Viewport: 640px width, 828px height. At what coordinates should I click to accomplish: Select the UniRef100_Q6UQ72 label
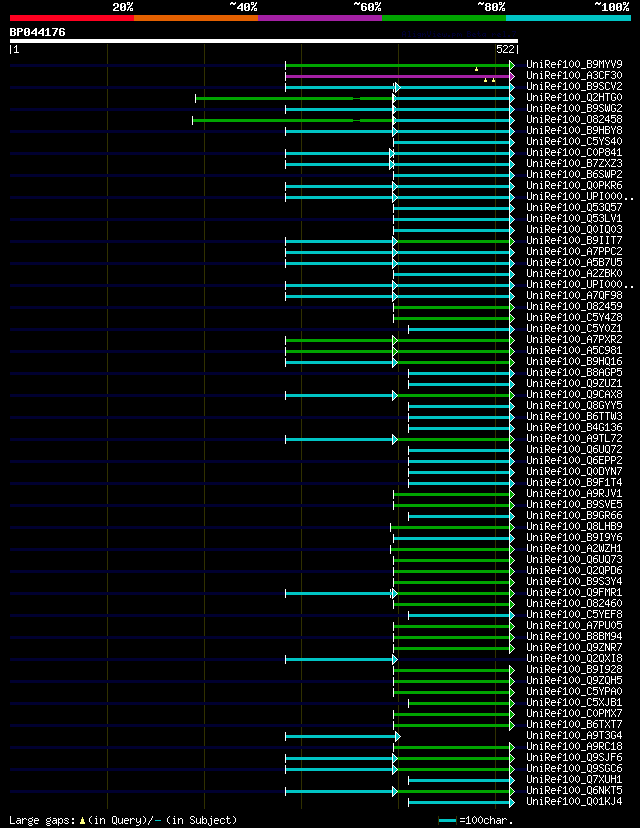tap(574, 449)
